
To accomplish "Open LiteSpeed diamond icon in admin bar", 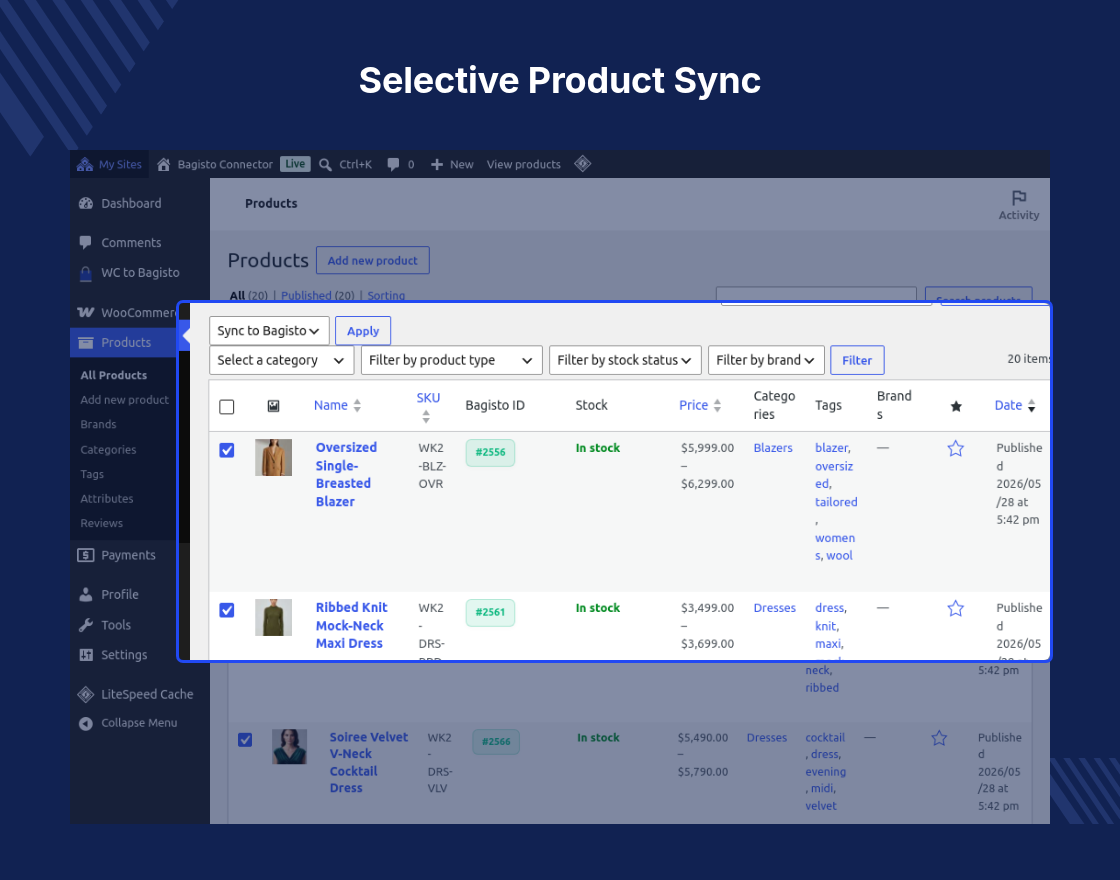I will [x=583, y=164].
